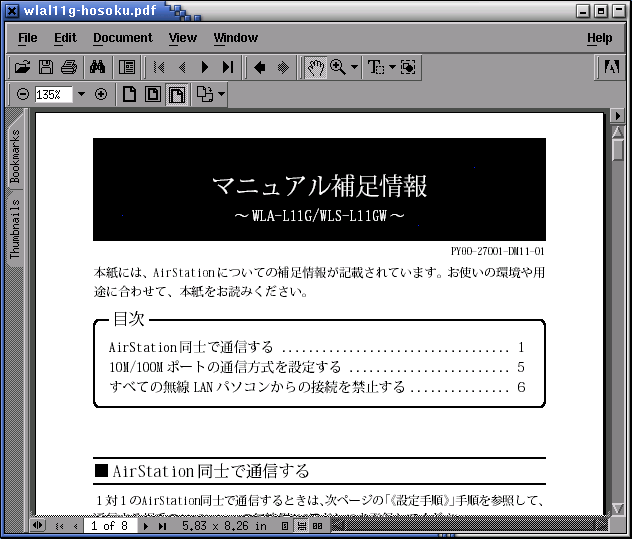Click the Adobe logo icon

[x=612, y=67]
